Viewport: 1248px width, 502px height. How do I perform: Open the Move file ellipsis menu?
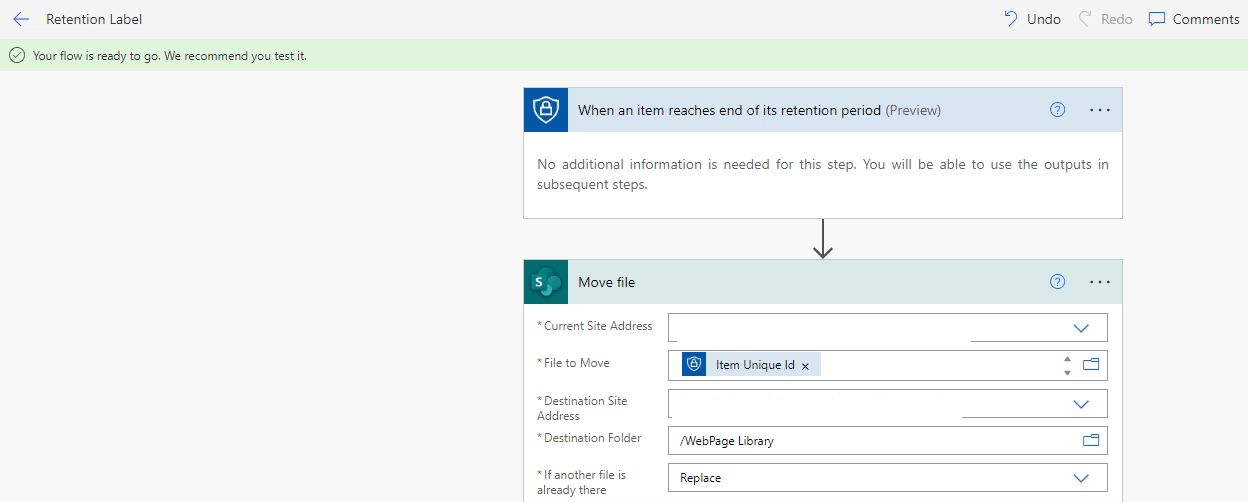1100,282
